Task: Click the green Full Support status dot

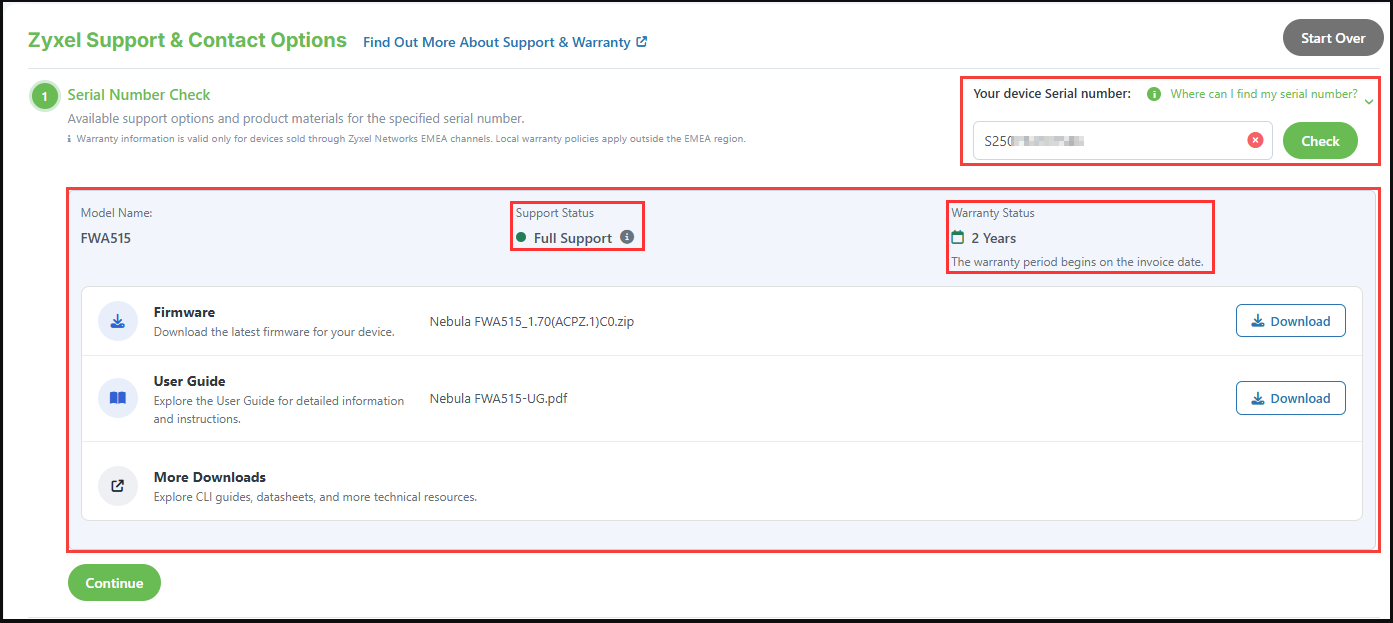Action: pos(521,238)
